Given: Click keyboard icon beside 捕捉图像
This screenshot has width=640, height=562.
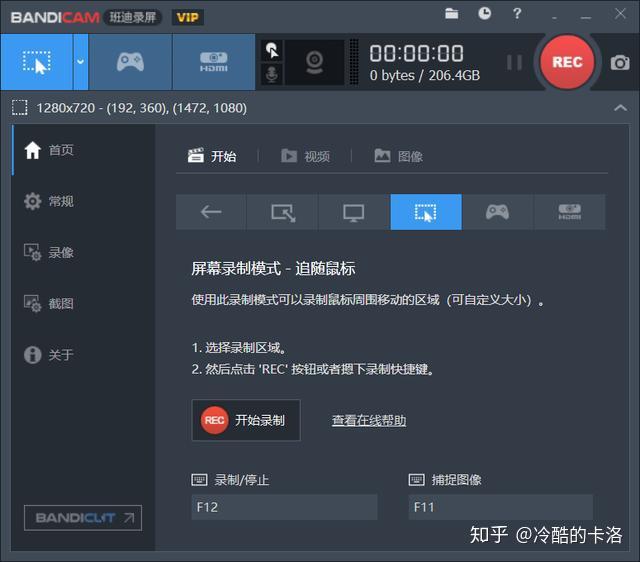Looking at the screenshot, I should 416,480.
